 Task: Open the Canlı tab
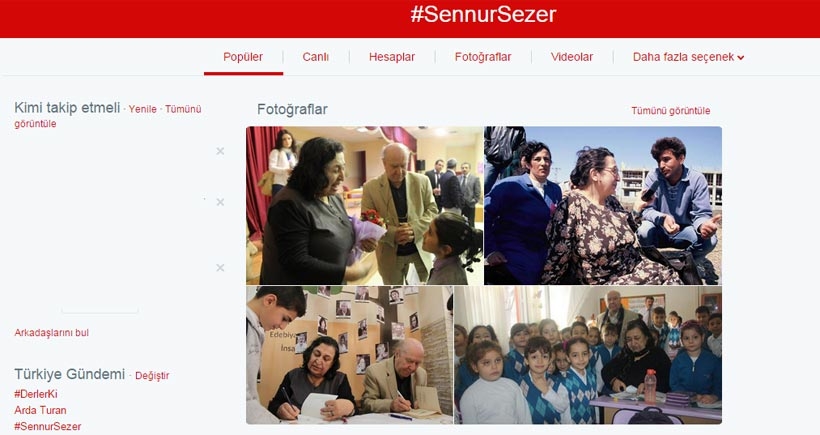click(x=315, y=57)
